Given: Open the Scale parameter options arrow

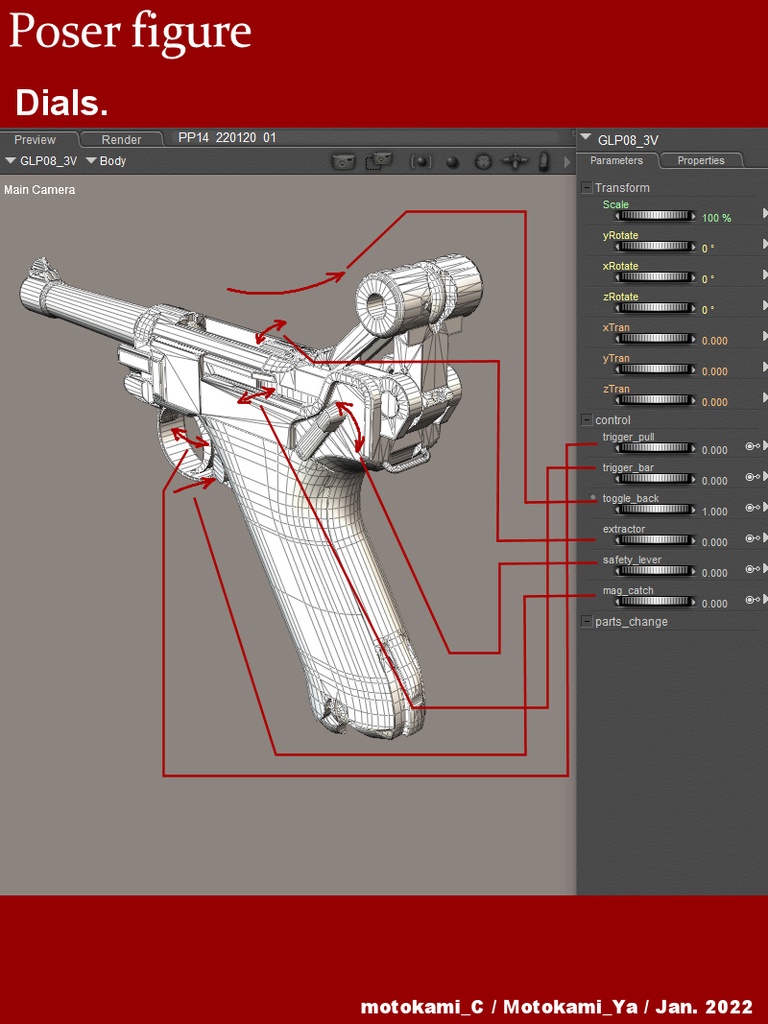Looking at the screenshot, I should click(765, 213).
